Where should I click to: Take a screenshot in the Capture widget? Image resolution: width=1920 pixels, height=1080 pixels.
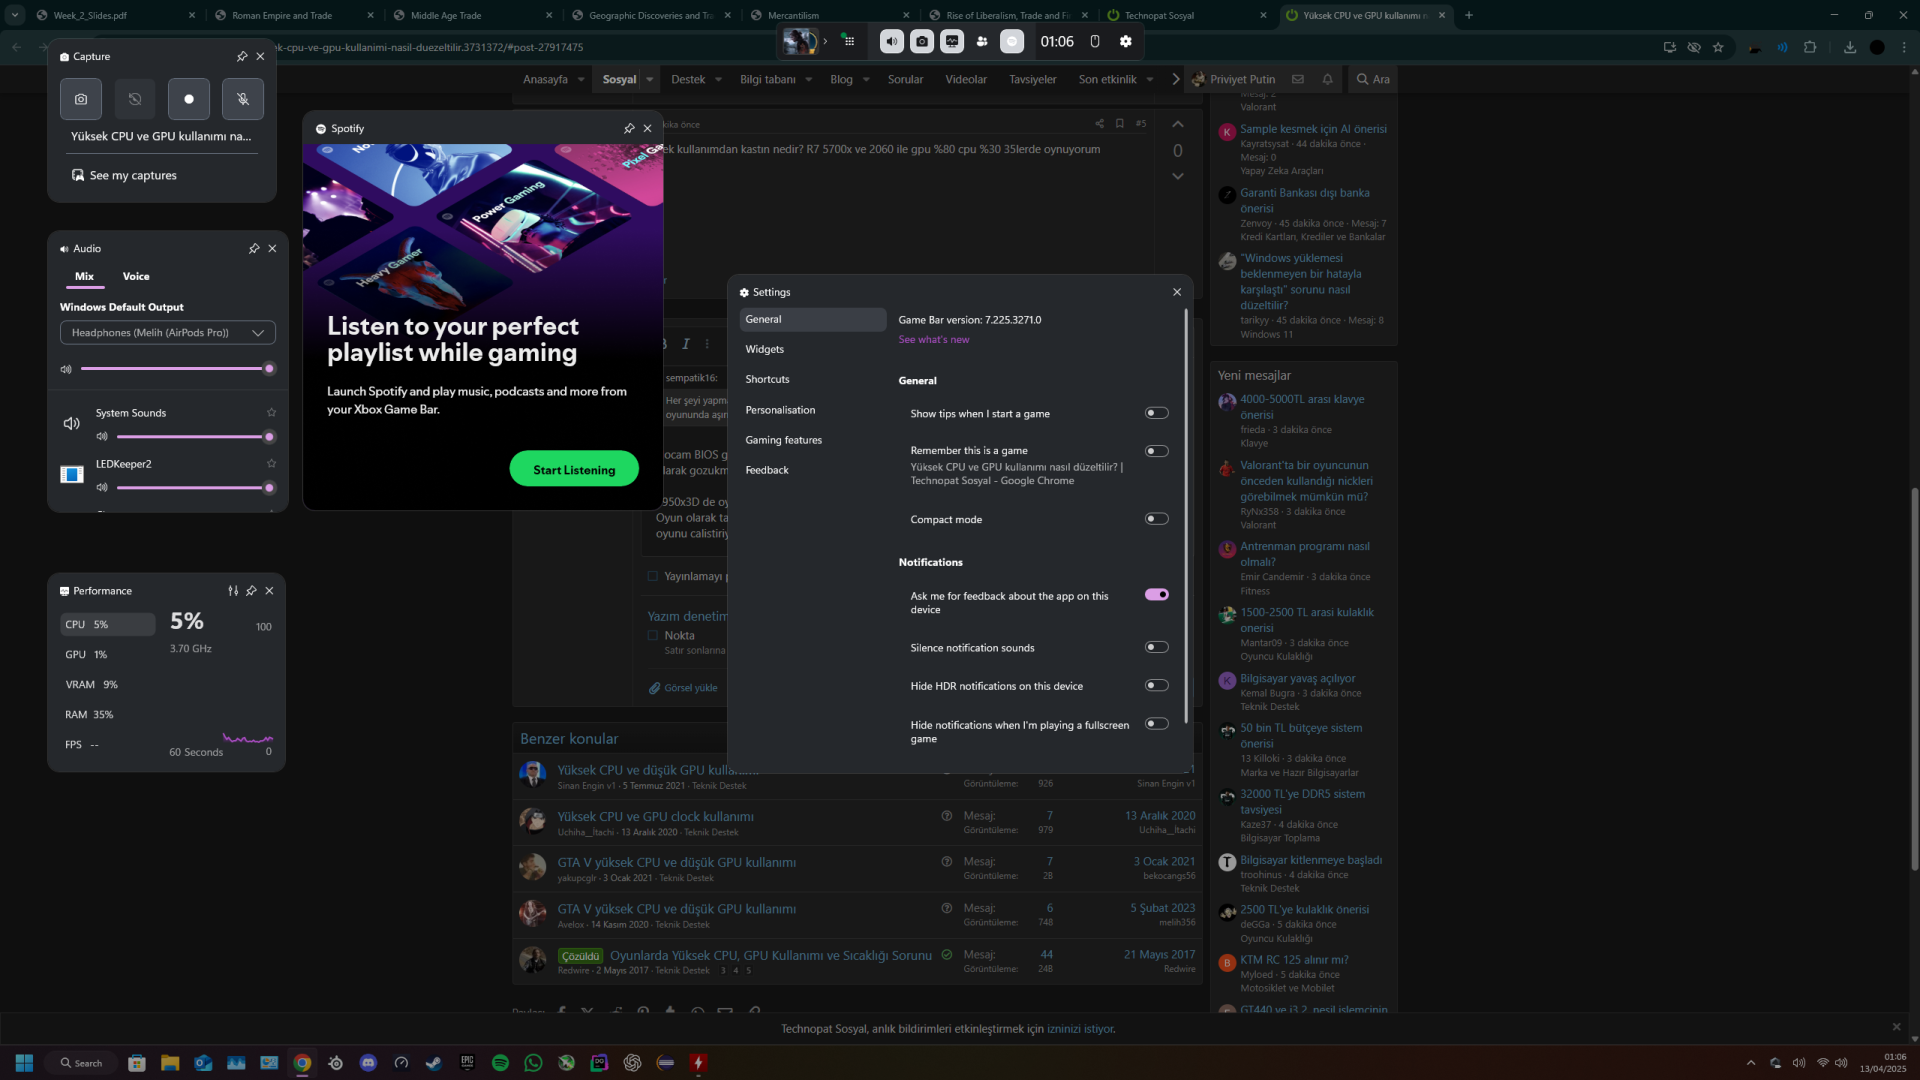(81, 99)
